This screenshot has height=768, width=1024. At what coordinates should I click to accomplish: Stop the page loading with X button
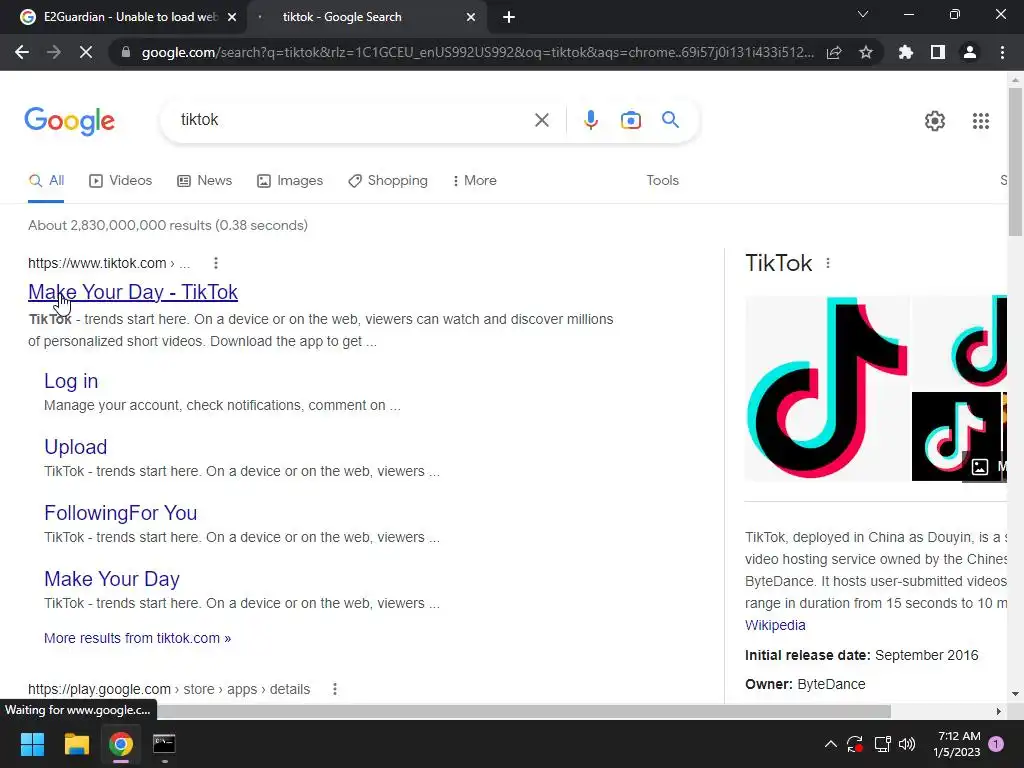[86, 52]
